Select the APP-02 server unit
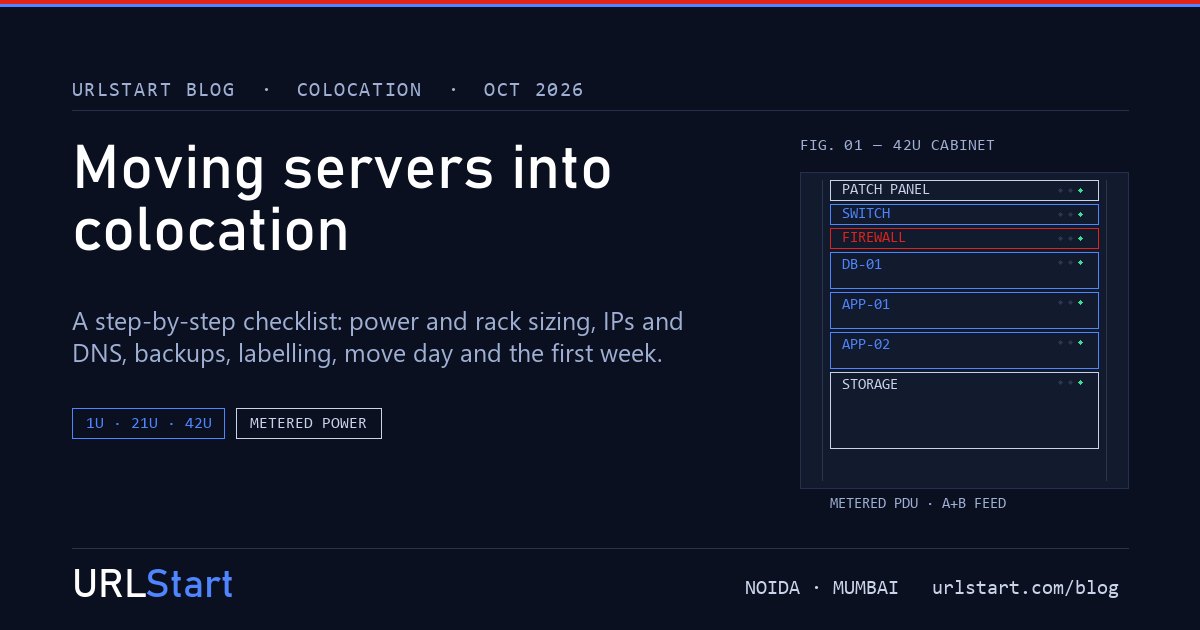Image resolution: width=1200 pixels, height=630 pixels. point(964,350)
